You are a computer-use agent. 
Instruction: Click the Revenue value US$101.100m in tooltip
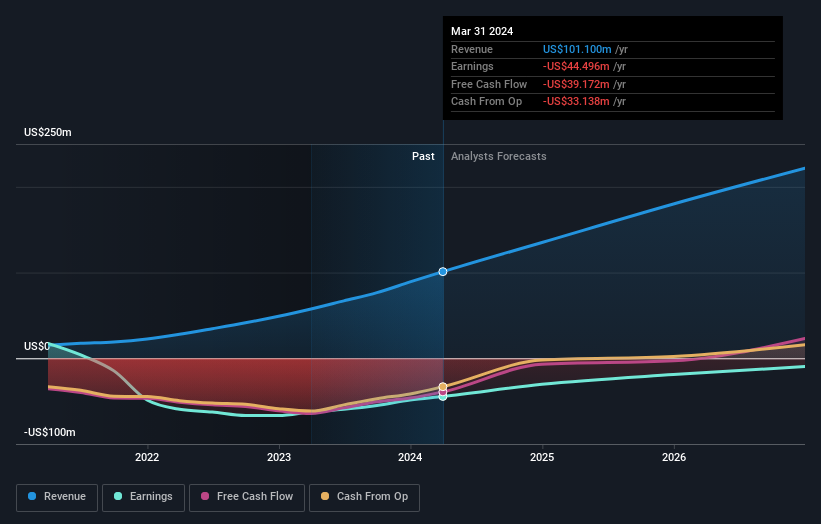(x=577, y=49)
